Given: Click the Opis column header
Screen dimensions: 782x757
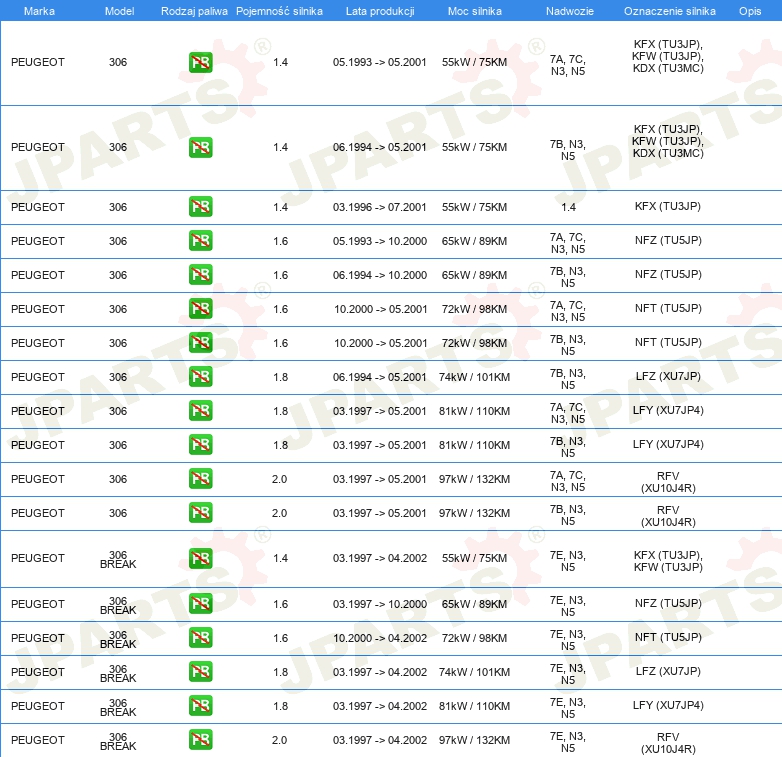Looking at the screenshot, I should pyautogui.click(x=749, y=10).
